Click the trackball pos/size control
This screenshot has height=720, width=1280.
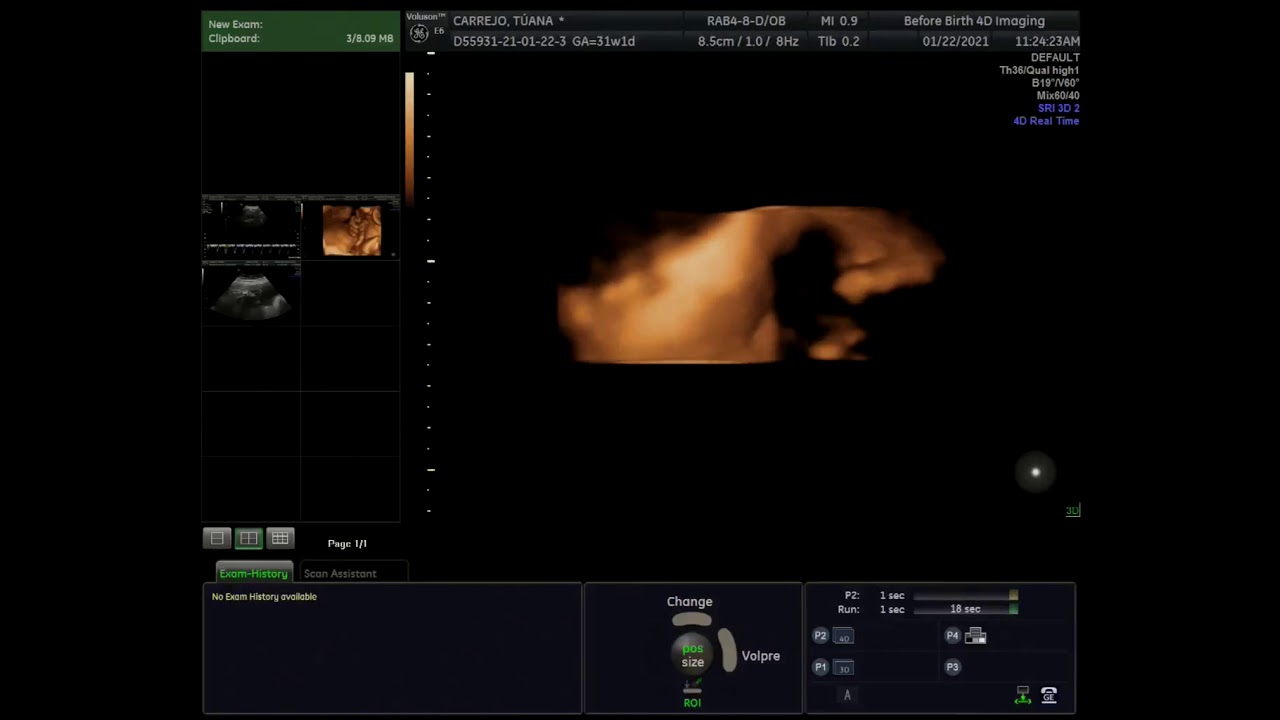(692, 655)
